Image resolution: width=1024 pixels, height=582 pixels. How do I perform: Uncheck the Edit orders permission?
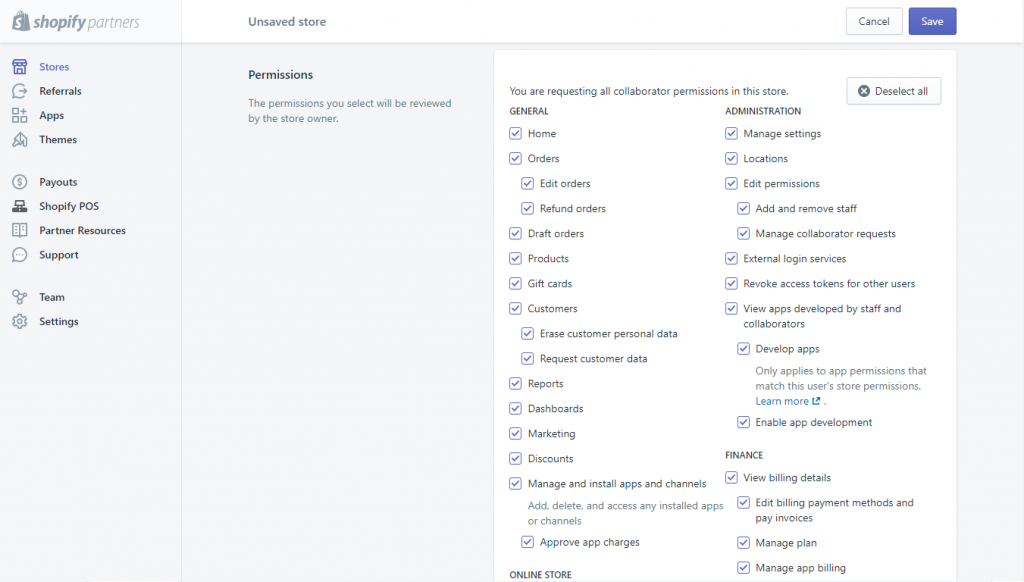click(x=528, y=184)
